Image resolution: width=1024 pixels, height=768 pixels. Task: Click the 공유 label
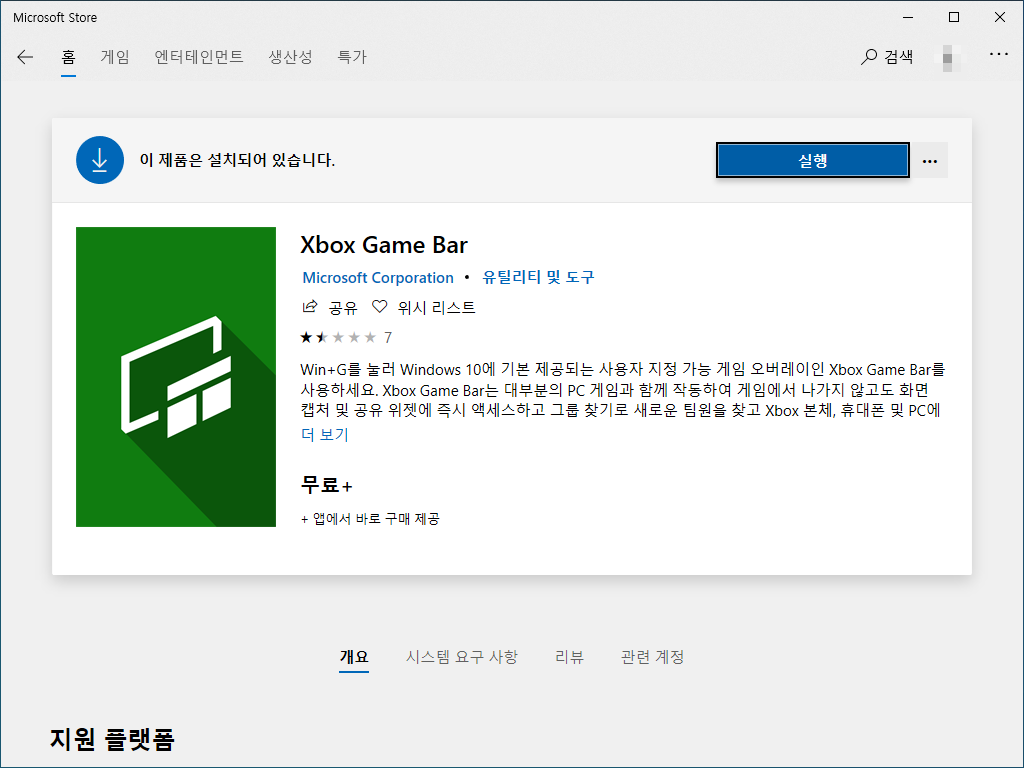click(x=344, y=308)
